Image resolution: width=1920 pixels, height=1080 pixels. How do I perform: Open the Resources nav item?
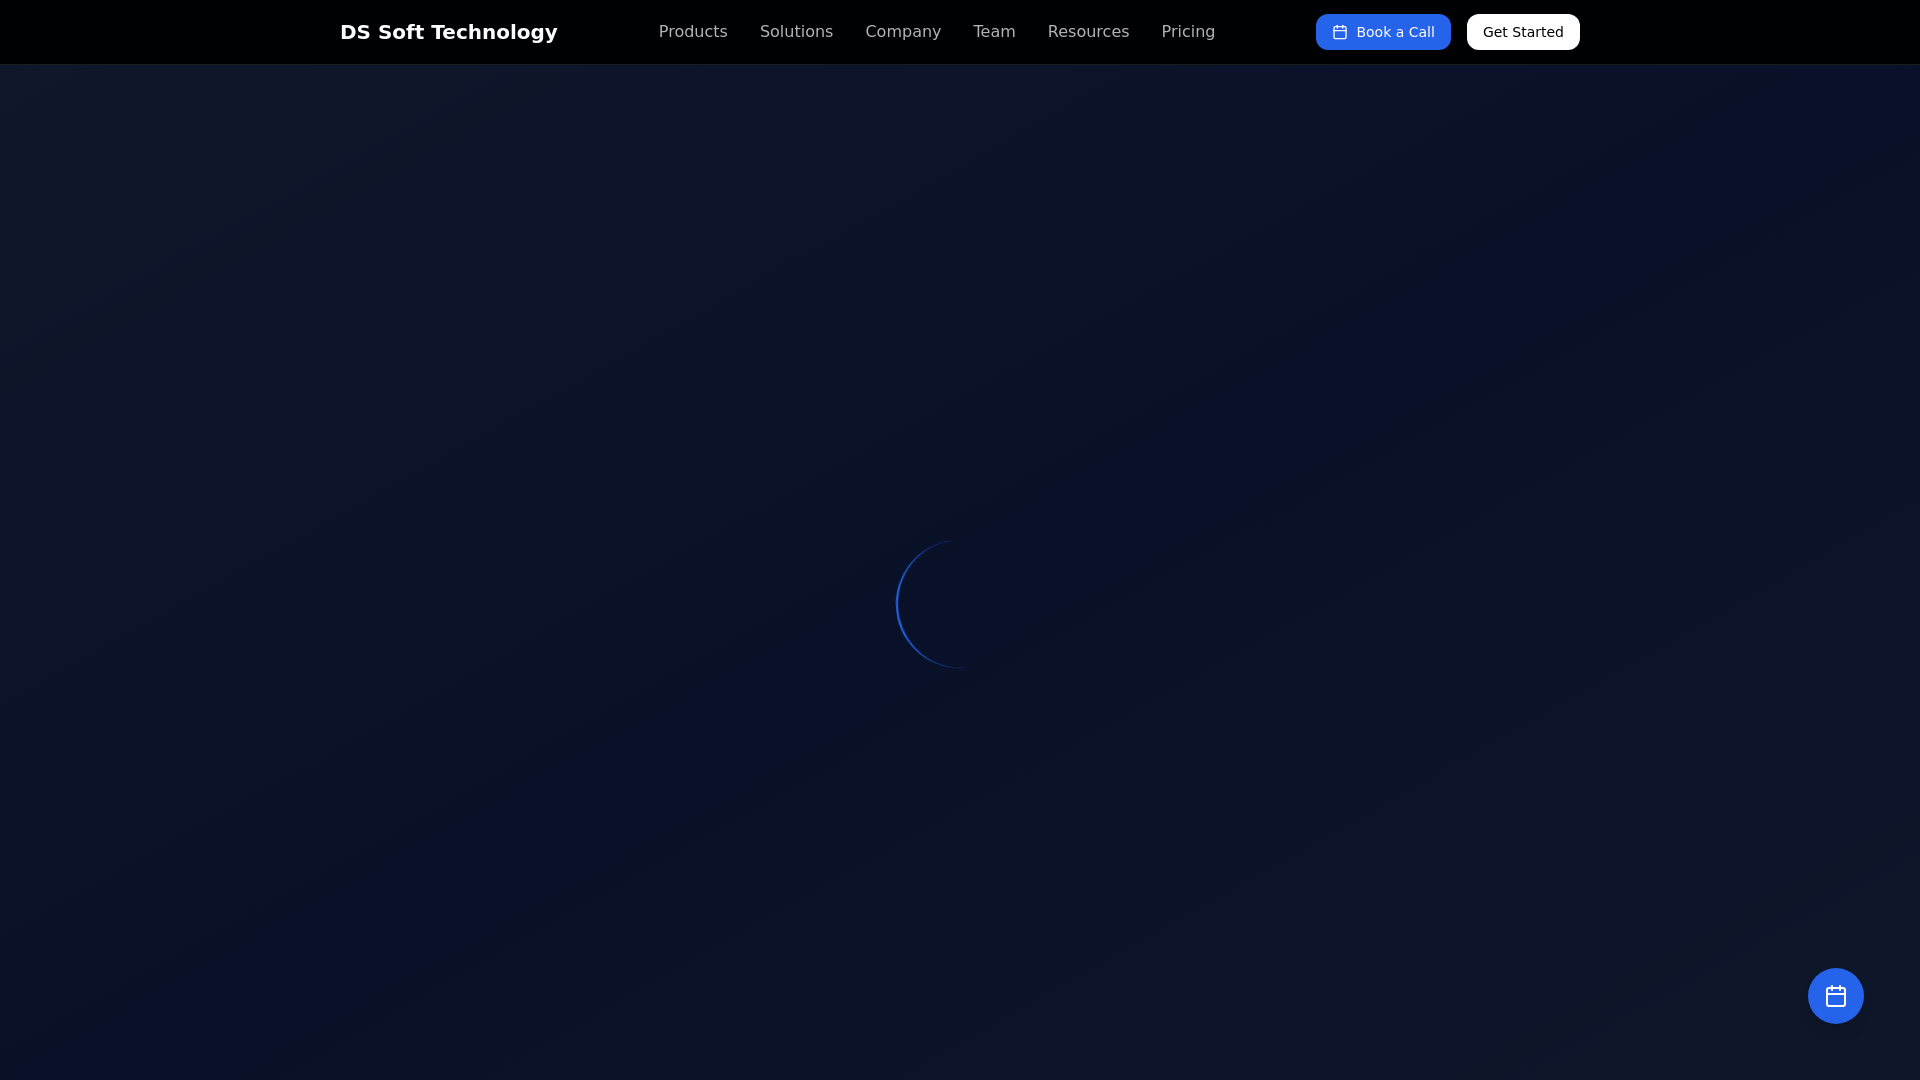tap(1088, 32)
